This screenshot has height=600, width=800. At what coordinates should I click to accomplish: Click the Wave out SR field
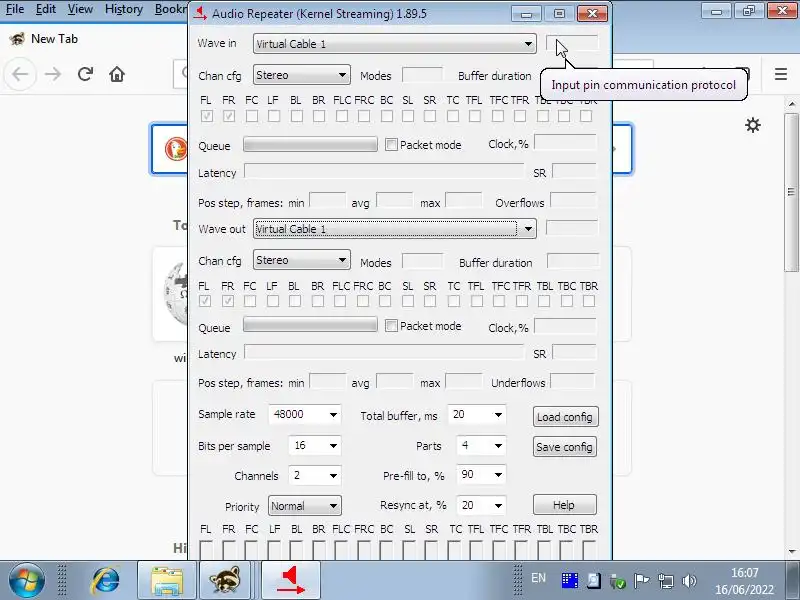pyautogui.click(x=574, y=353)
